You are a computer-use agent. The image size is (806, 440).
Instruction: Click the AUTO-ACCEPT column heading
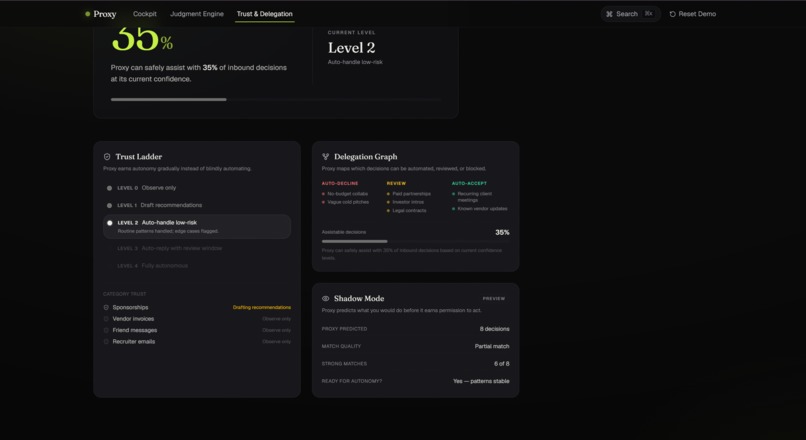tap(469, 184)
